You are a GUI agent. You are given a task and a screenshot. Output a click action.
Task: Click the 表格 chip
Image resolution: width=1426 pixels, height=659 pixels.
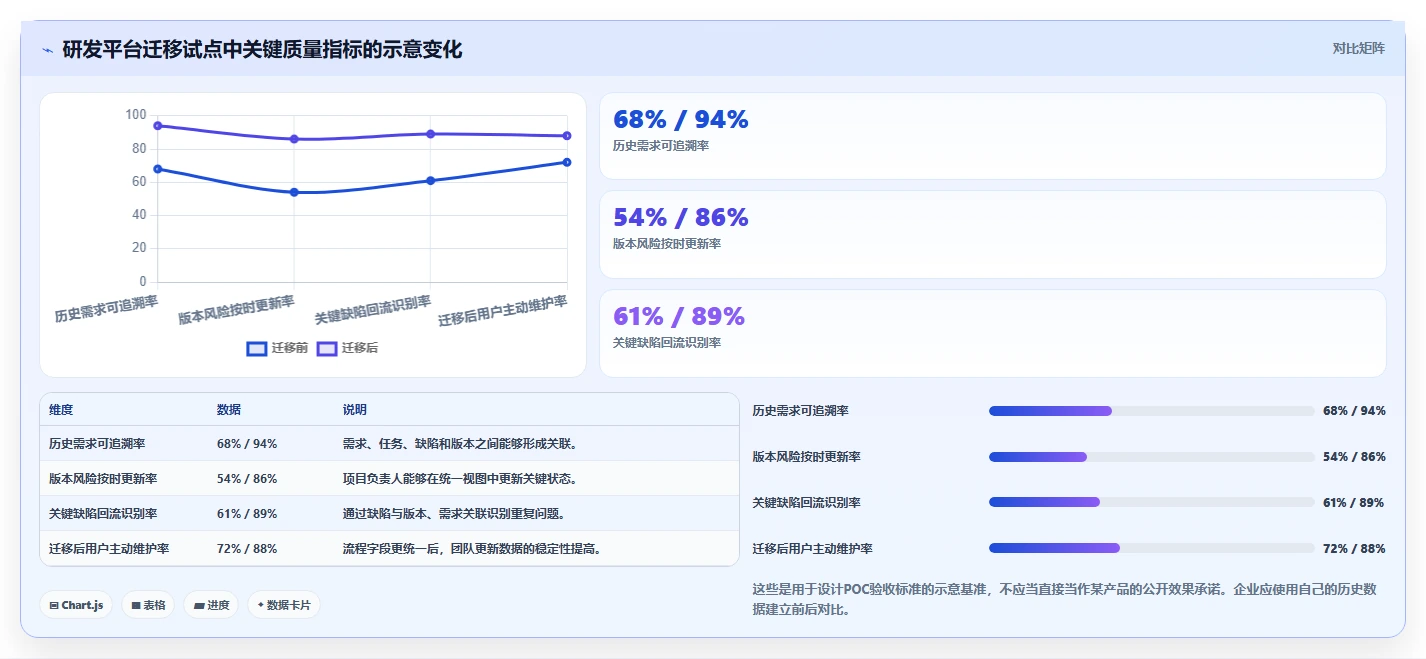click(x=148, y=605)
